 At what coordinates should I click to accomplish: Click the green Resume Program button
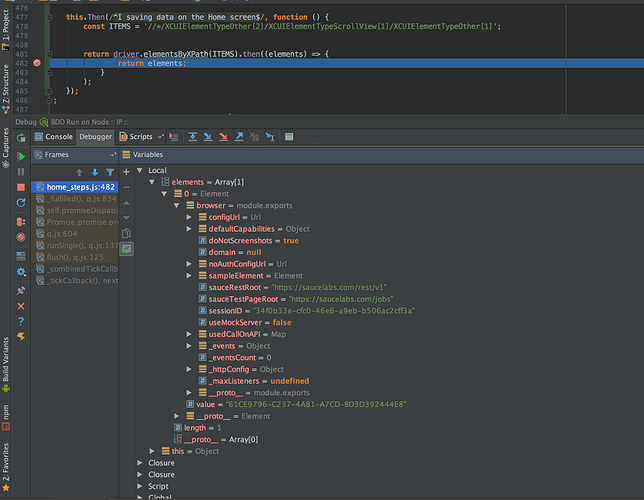(20, 155)
